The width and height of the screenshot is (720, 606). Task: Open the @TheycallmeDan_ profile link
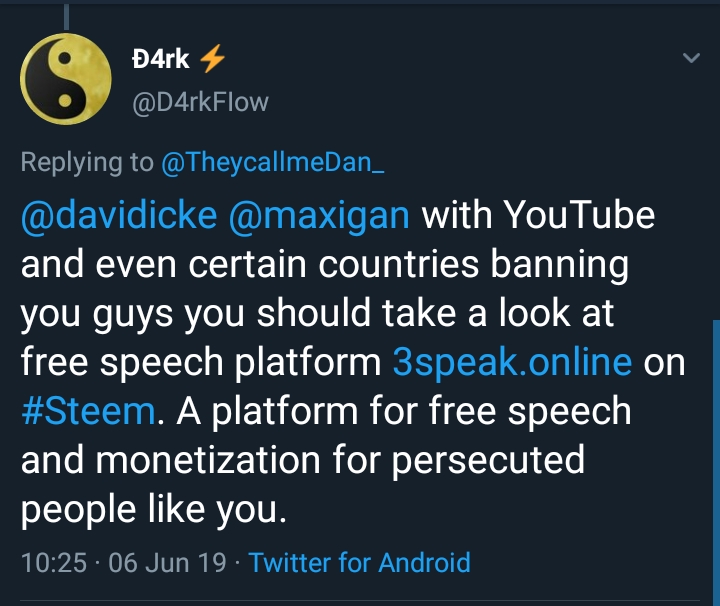271,163
